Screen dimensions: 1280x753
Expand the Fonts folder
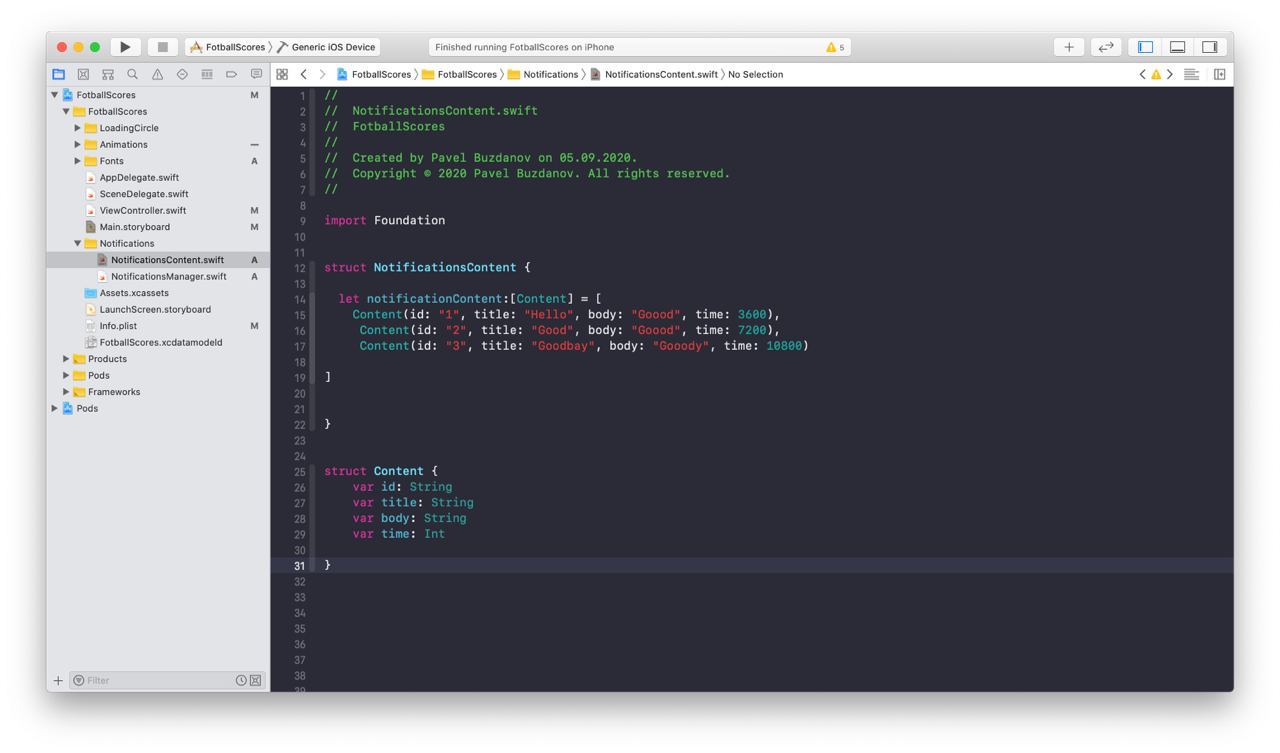[78, 161]
